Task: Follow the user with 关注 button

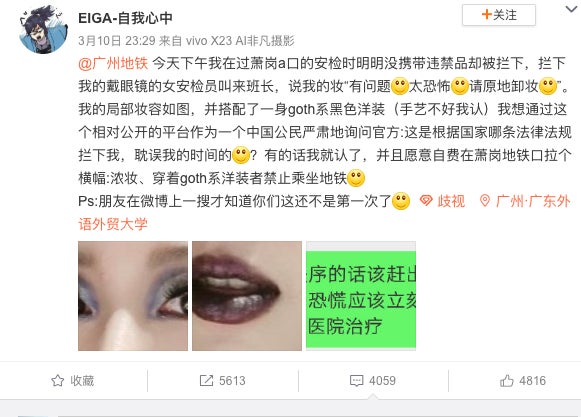Action: tap(499, 15)
